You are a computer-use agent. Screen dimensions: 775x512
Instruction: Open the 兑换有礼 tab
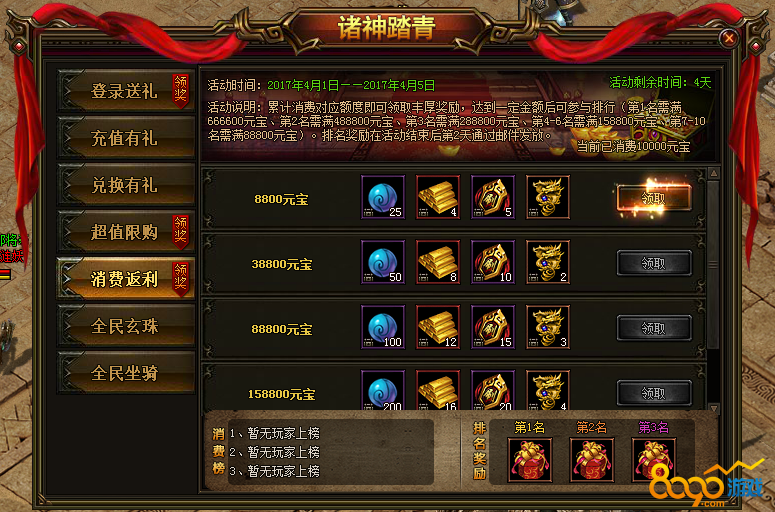pos(126,185)
